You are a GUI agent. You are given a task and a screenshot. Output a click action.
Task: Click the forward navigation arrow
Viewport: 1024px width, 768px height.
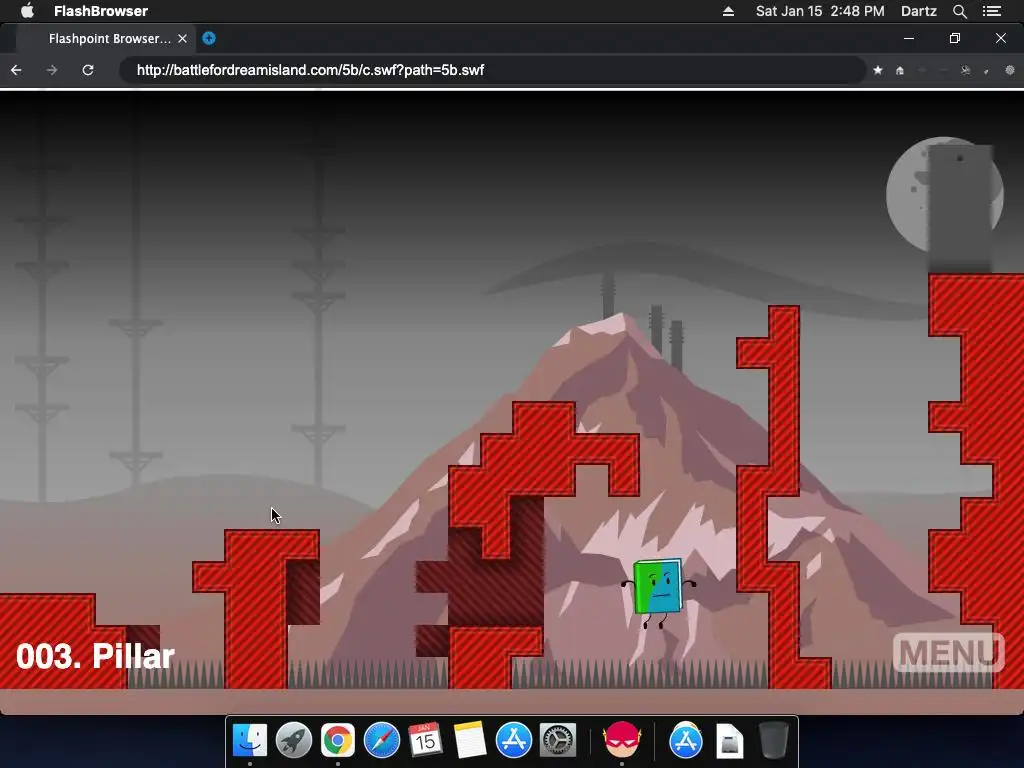(x=52, y=70)
